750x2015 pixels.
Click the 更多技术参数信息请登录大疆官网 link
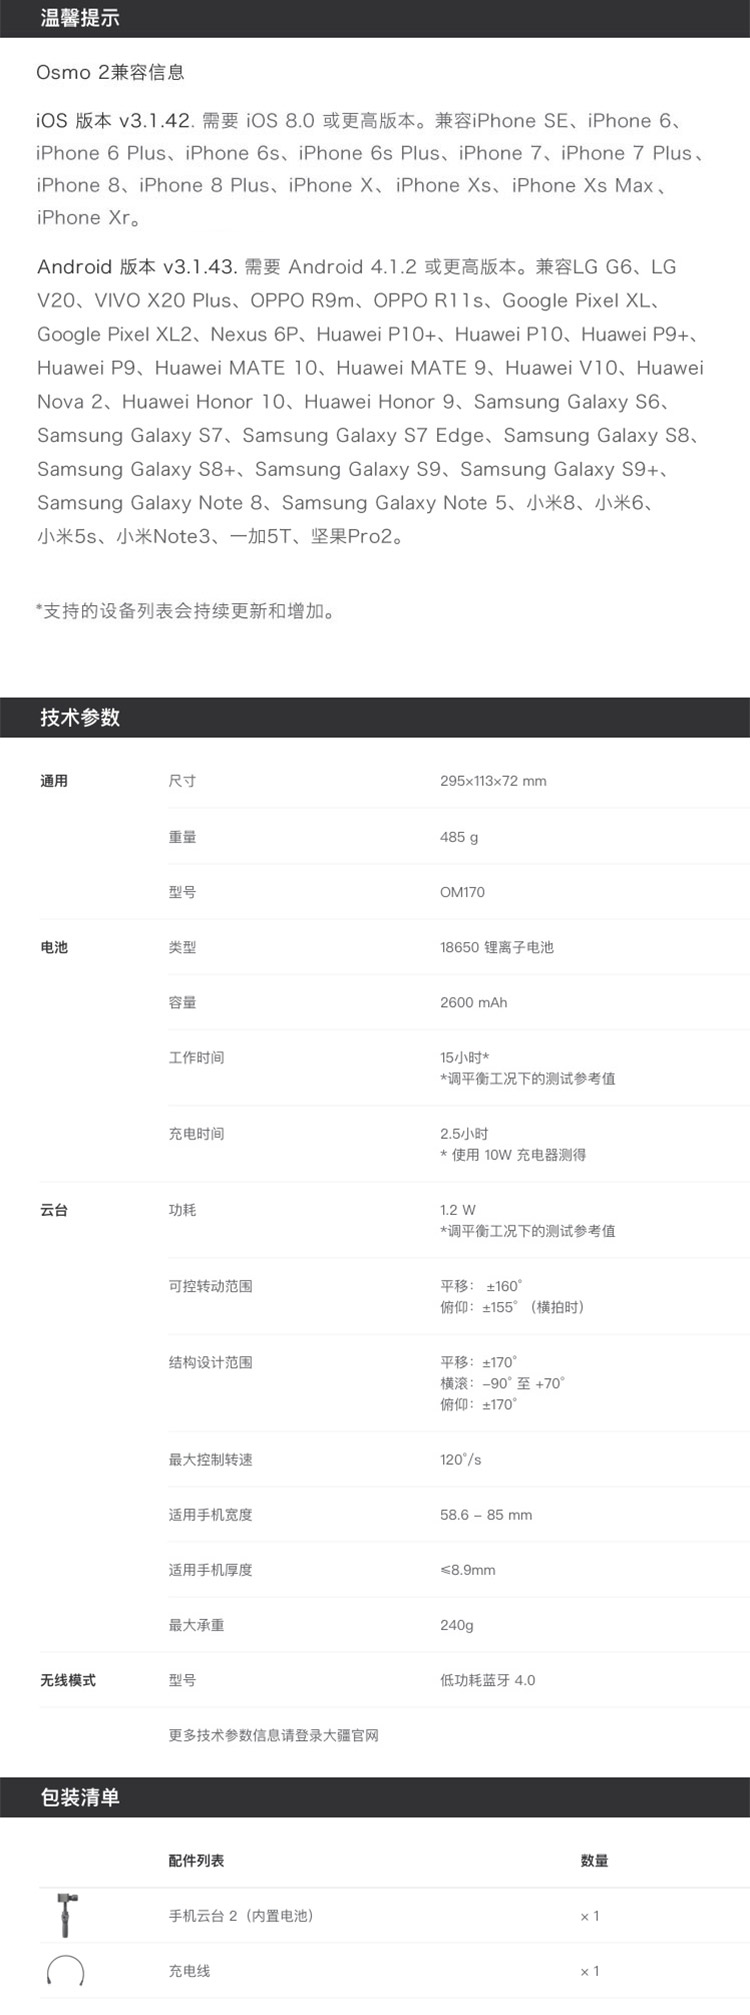click(273, 1735)
